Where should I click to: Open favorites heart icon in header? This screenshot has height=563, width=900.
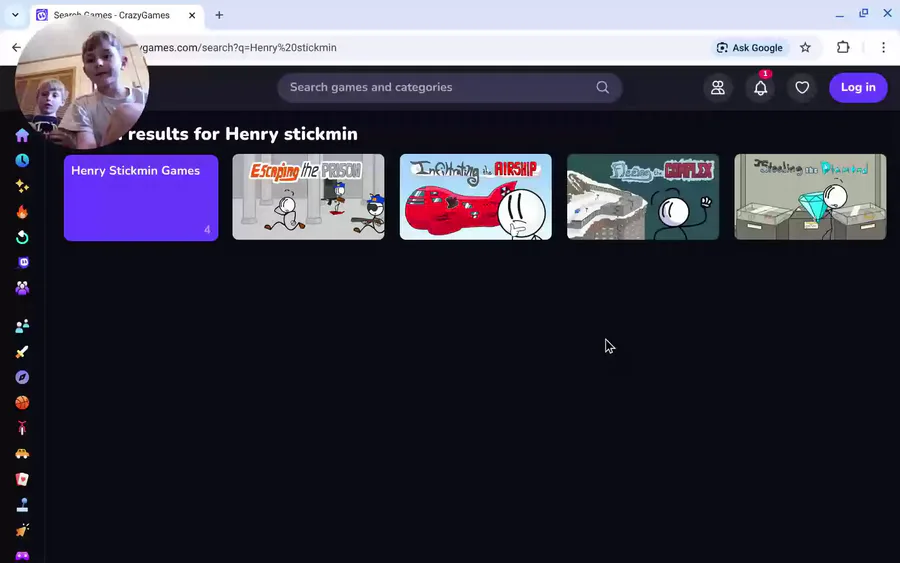[802, 87]
